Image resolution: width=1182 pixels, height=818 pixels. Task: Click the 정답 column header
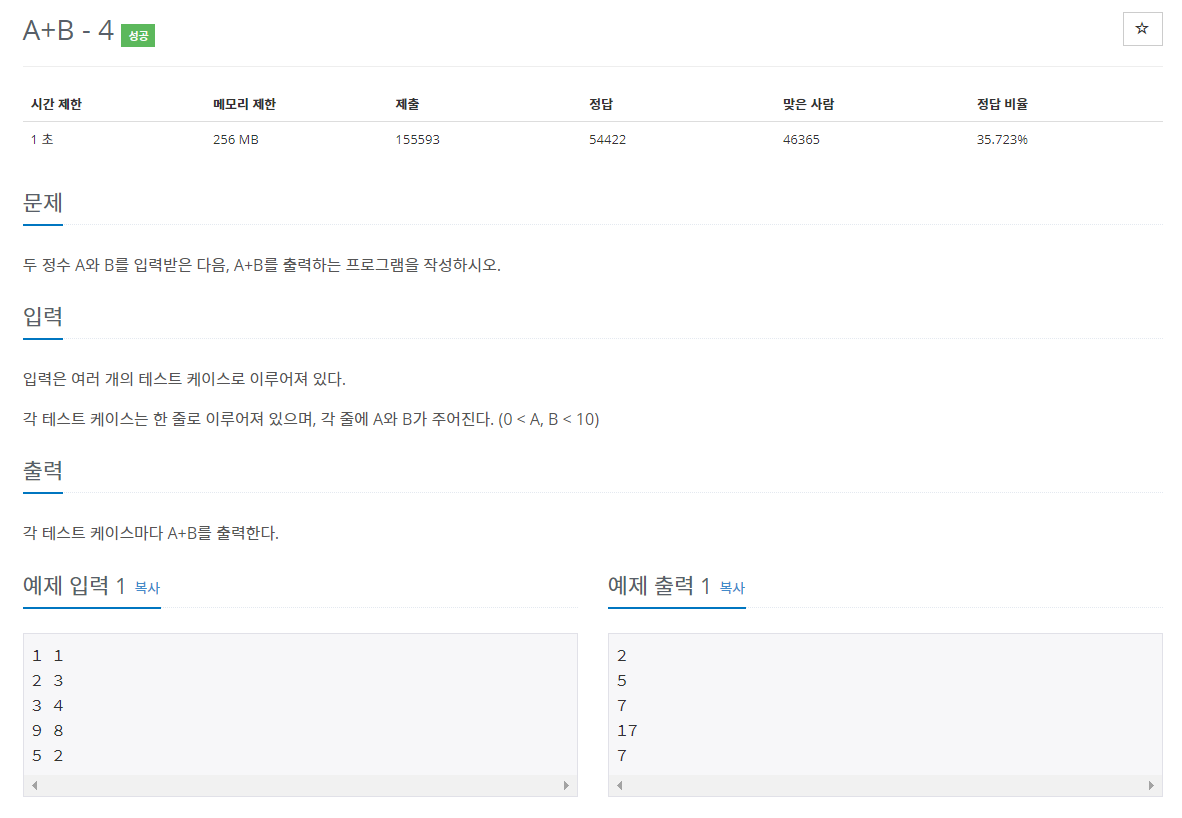[601, 104]
